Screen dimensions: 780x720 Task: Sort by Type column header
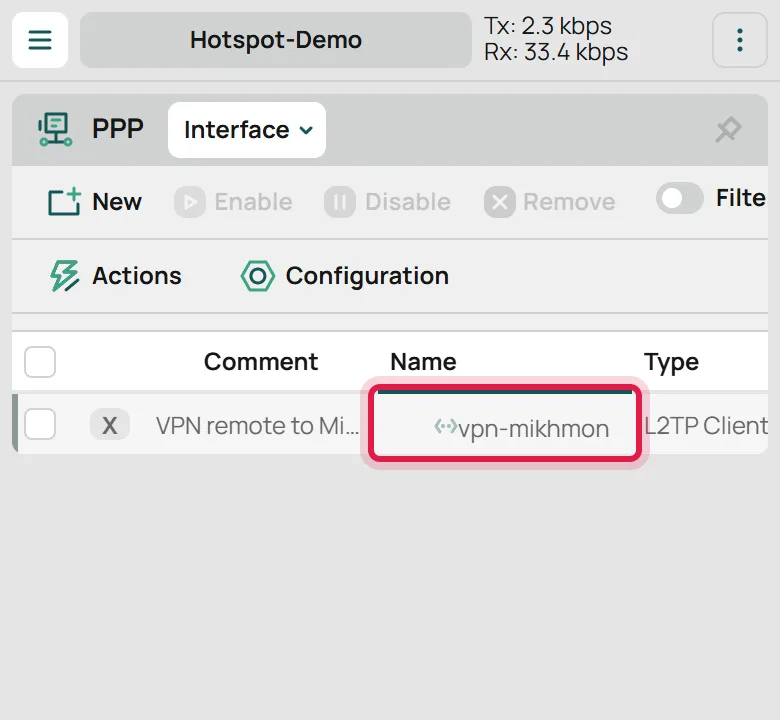coord(672,363)
